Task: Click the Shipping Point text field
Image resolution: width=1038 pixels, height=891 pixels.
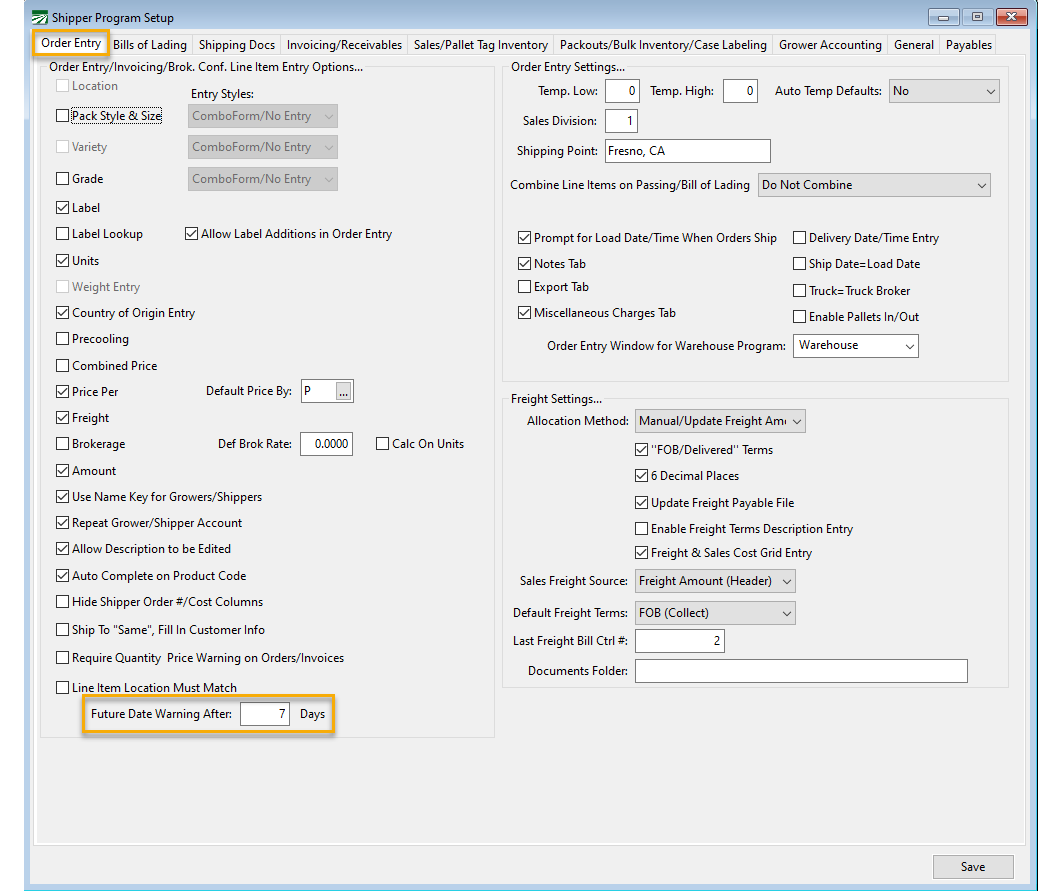Action: coord(687,151)
